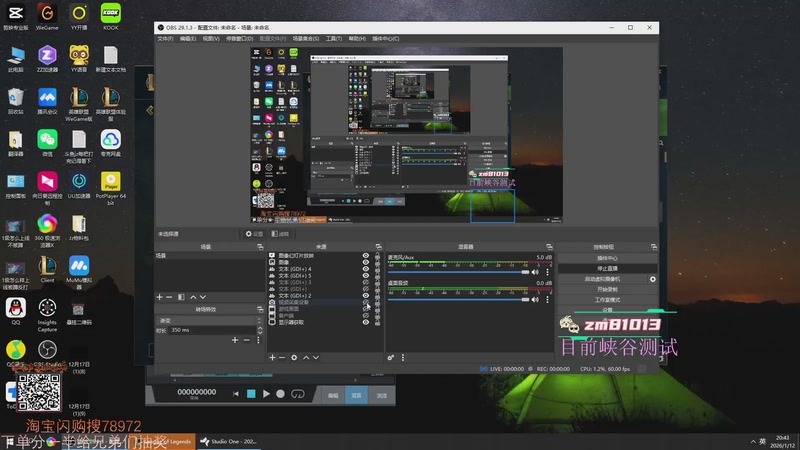Open desktop audio channel three-dot options

coord(547,299)
